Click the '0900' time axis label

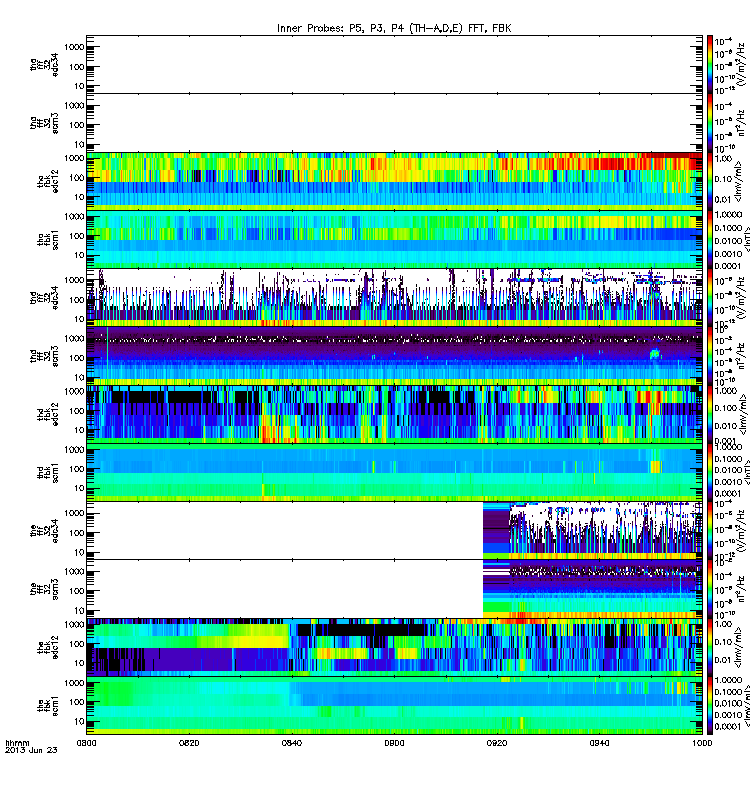(x=394, y=743)
